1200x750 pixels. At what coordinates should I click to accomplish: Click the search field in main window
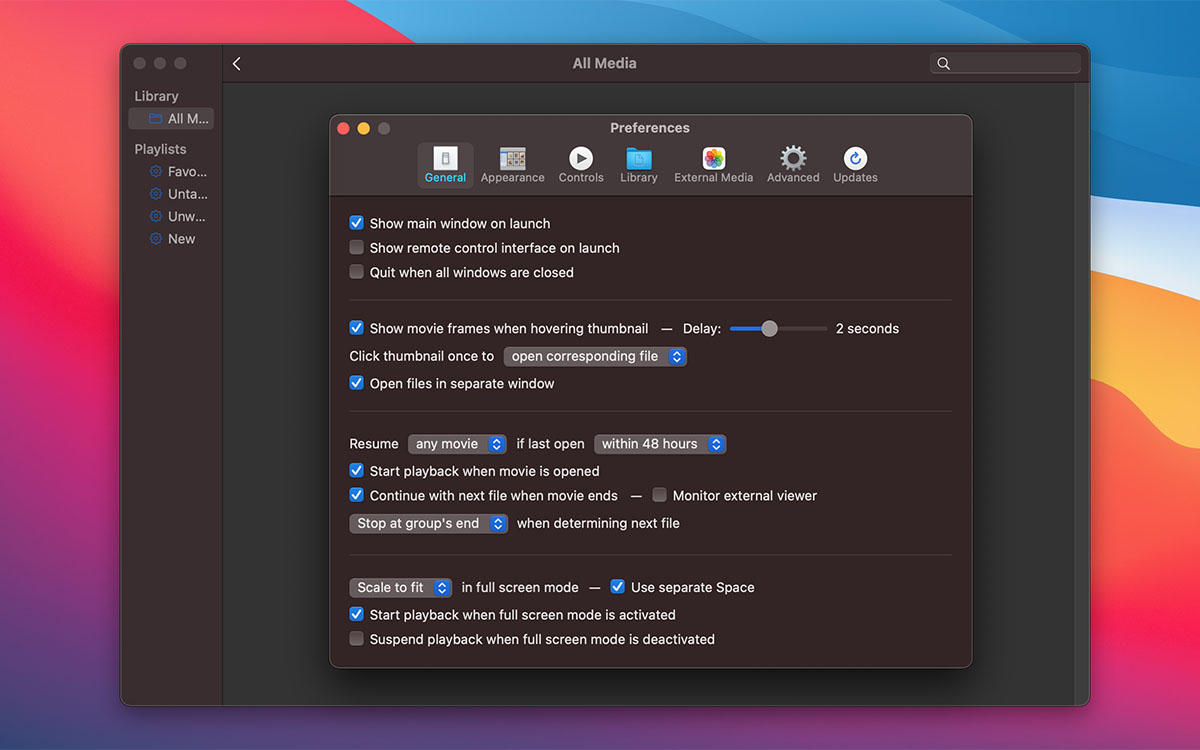pyautogui.click(x=1005, y=63)
